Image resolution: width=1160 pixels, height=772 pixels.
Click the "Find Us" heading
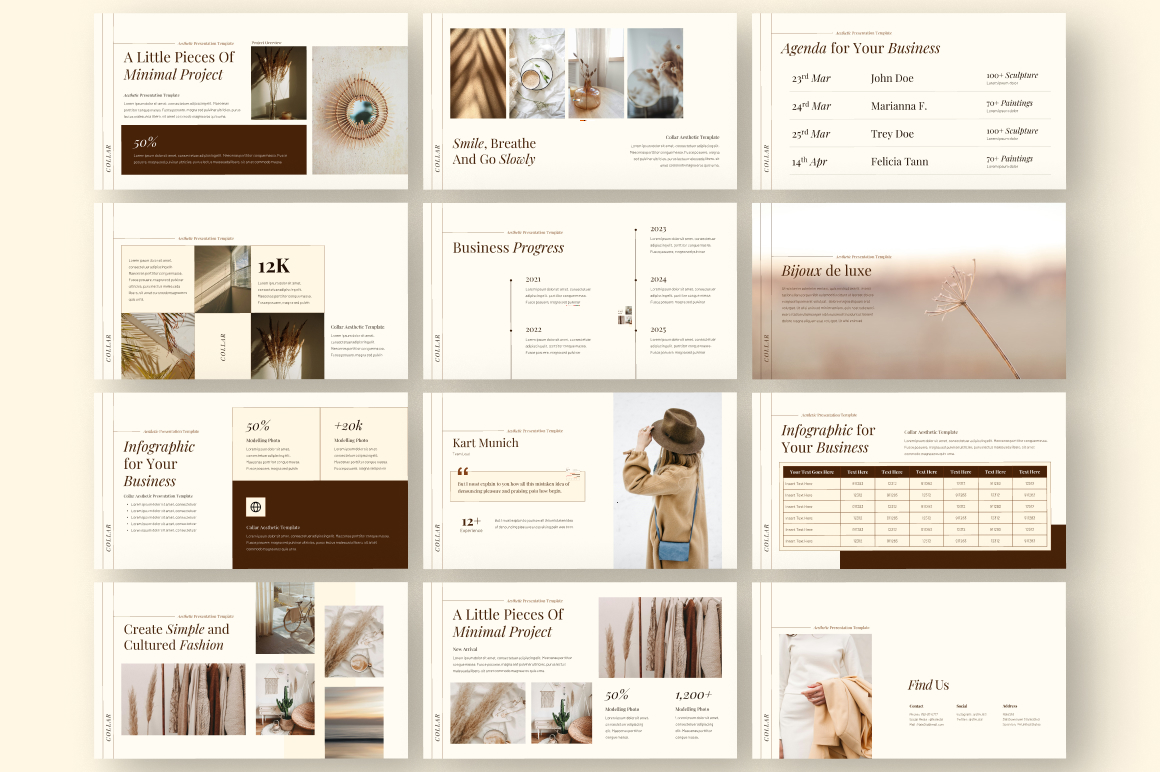928,685
